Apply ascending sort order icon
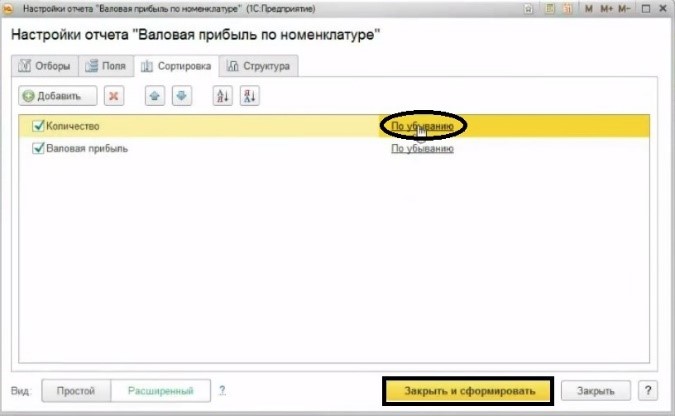The image size is (675, 416). (221, 96)
